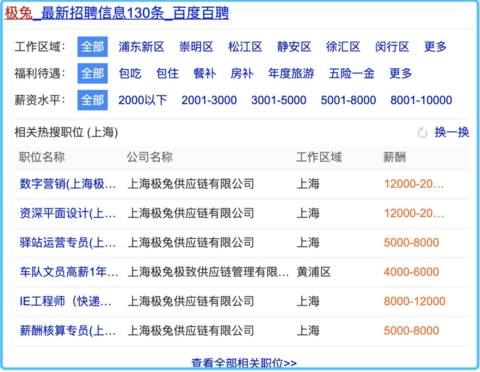Click company name in 驿站运营专员 row
The image size is (480, 372).
pos(191,242)
